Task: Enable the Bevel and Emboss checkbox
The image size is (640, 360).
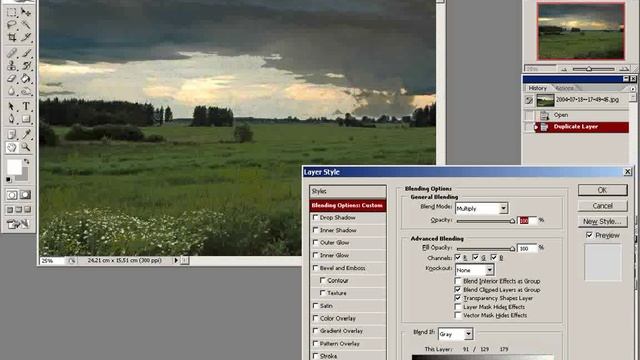Action: point(316,268)
